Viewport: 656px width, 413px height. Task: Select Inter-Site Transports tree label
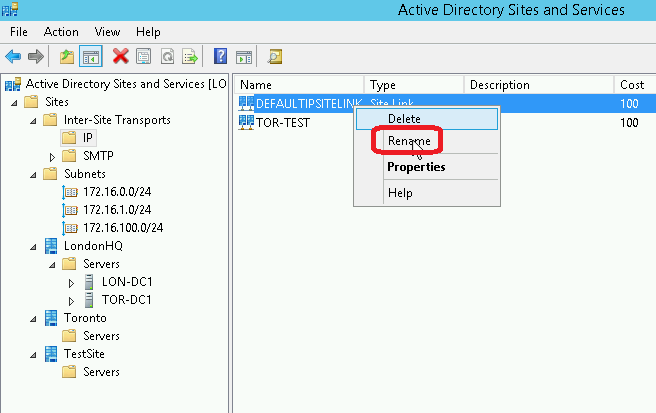pyautogui.click(x=117, y=120)
